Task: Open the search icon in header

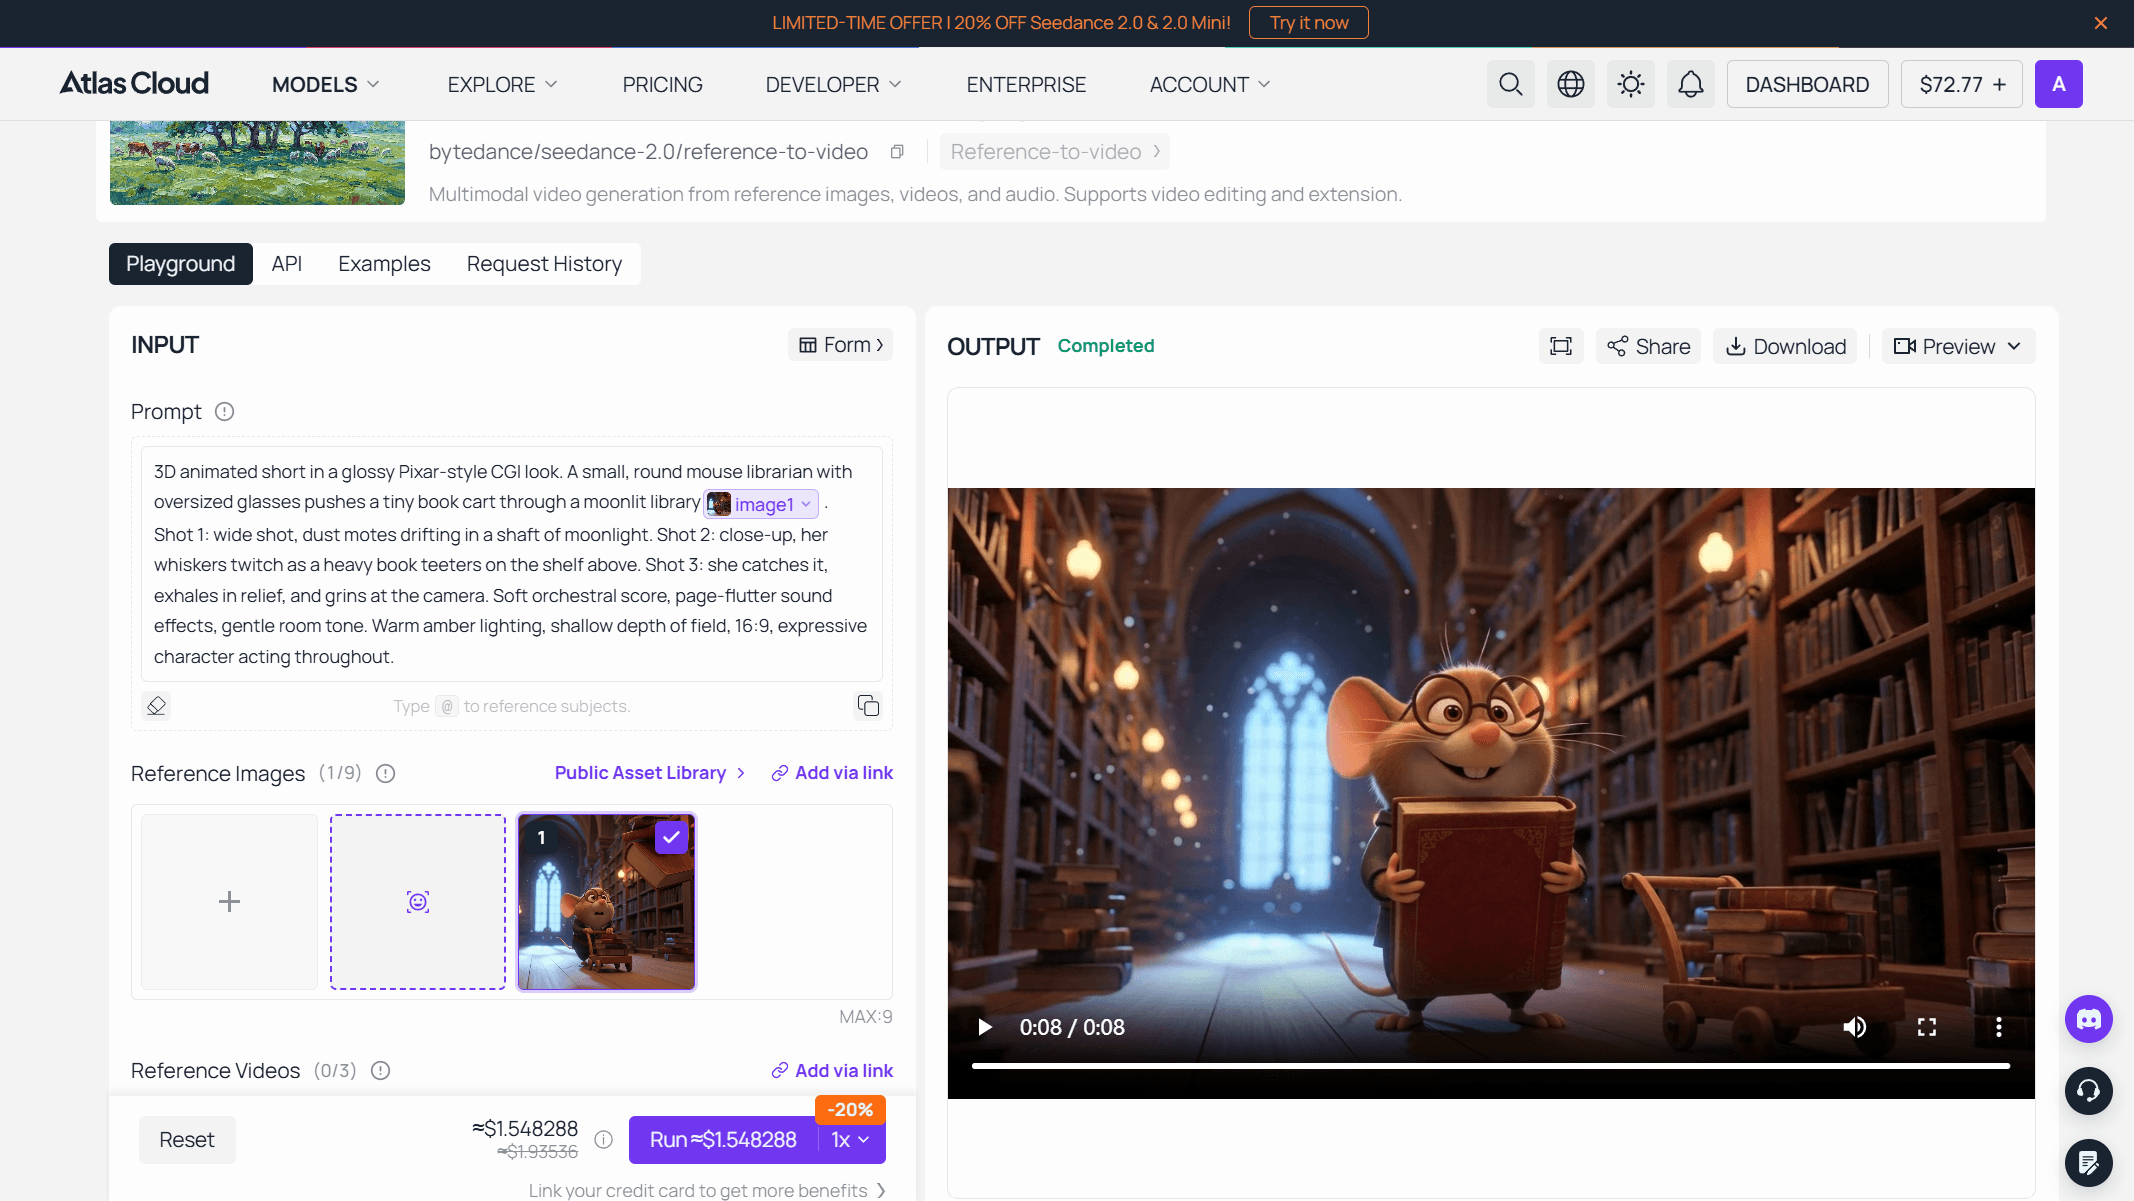Action: pos(1510,84)
